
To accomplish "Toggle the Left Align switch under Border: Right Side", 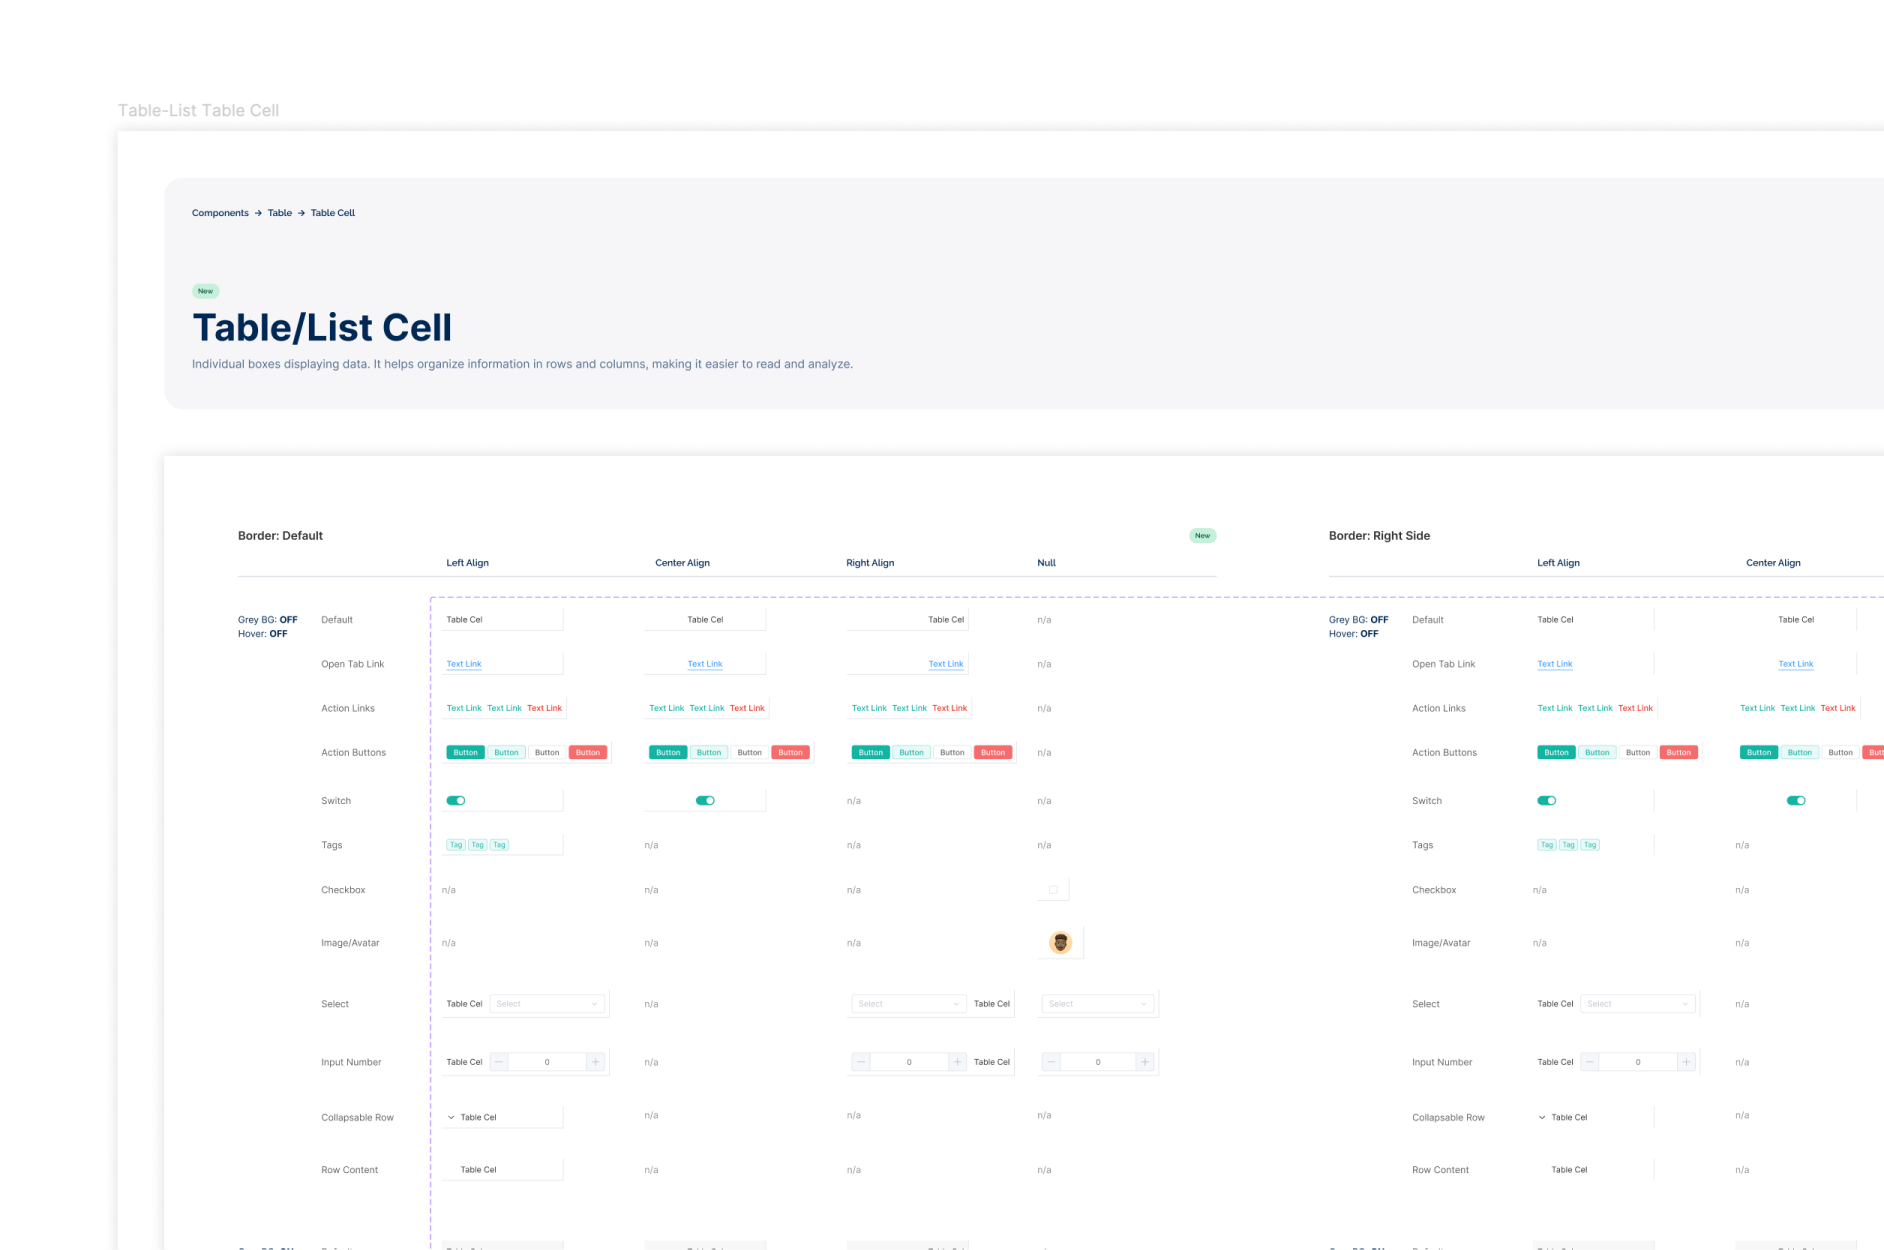I will [x=1547, y=801].
